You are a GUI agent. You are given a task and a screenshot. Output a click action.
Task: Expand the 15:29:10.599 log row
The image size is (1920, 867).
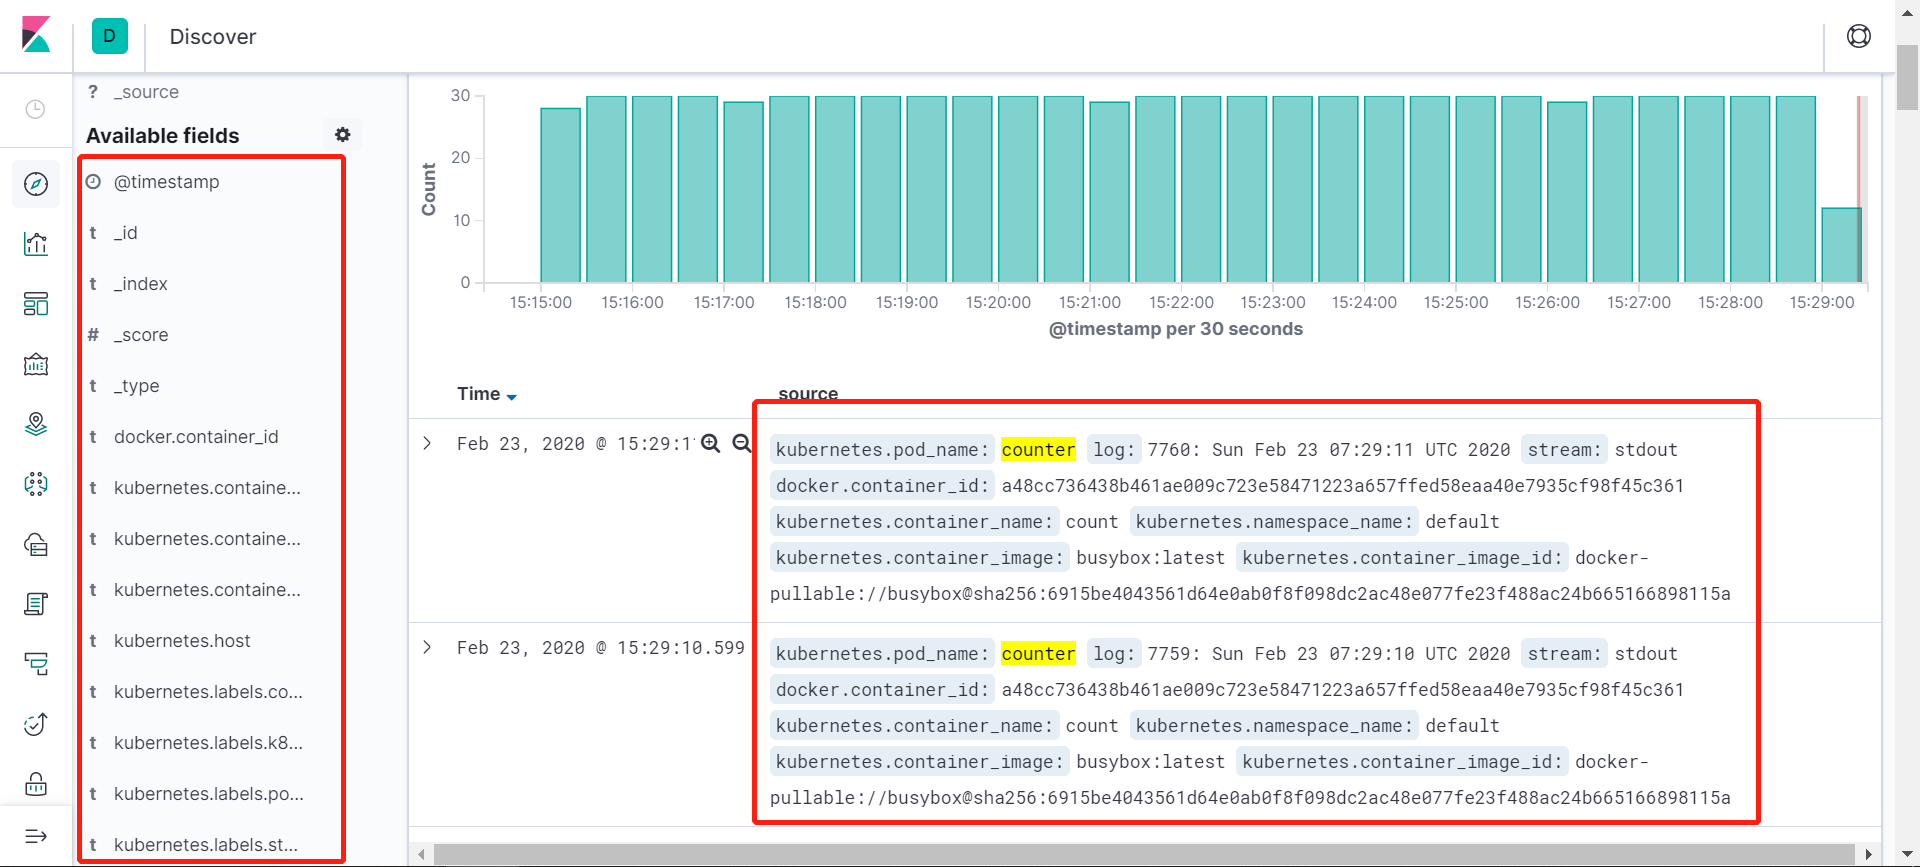[427, 647]
